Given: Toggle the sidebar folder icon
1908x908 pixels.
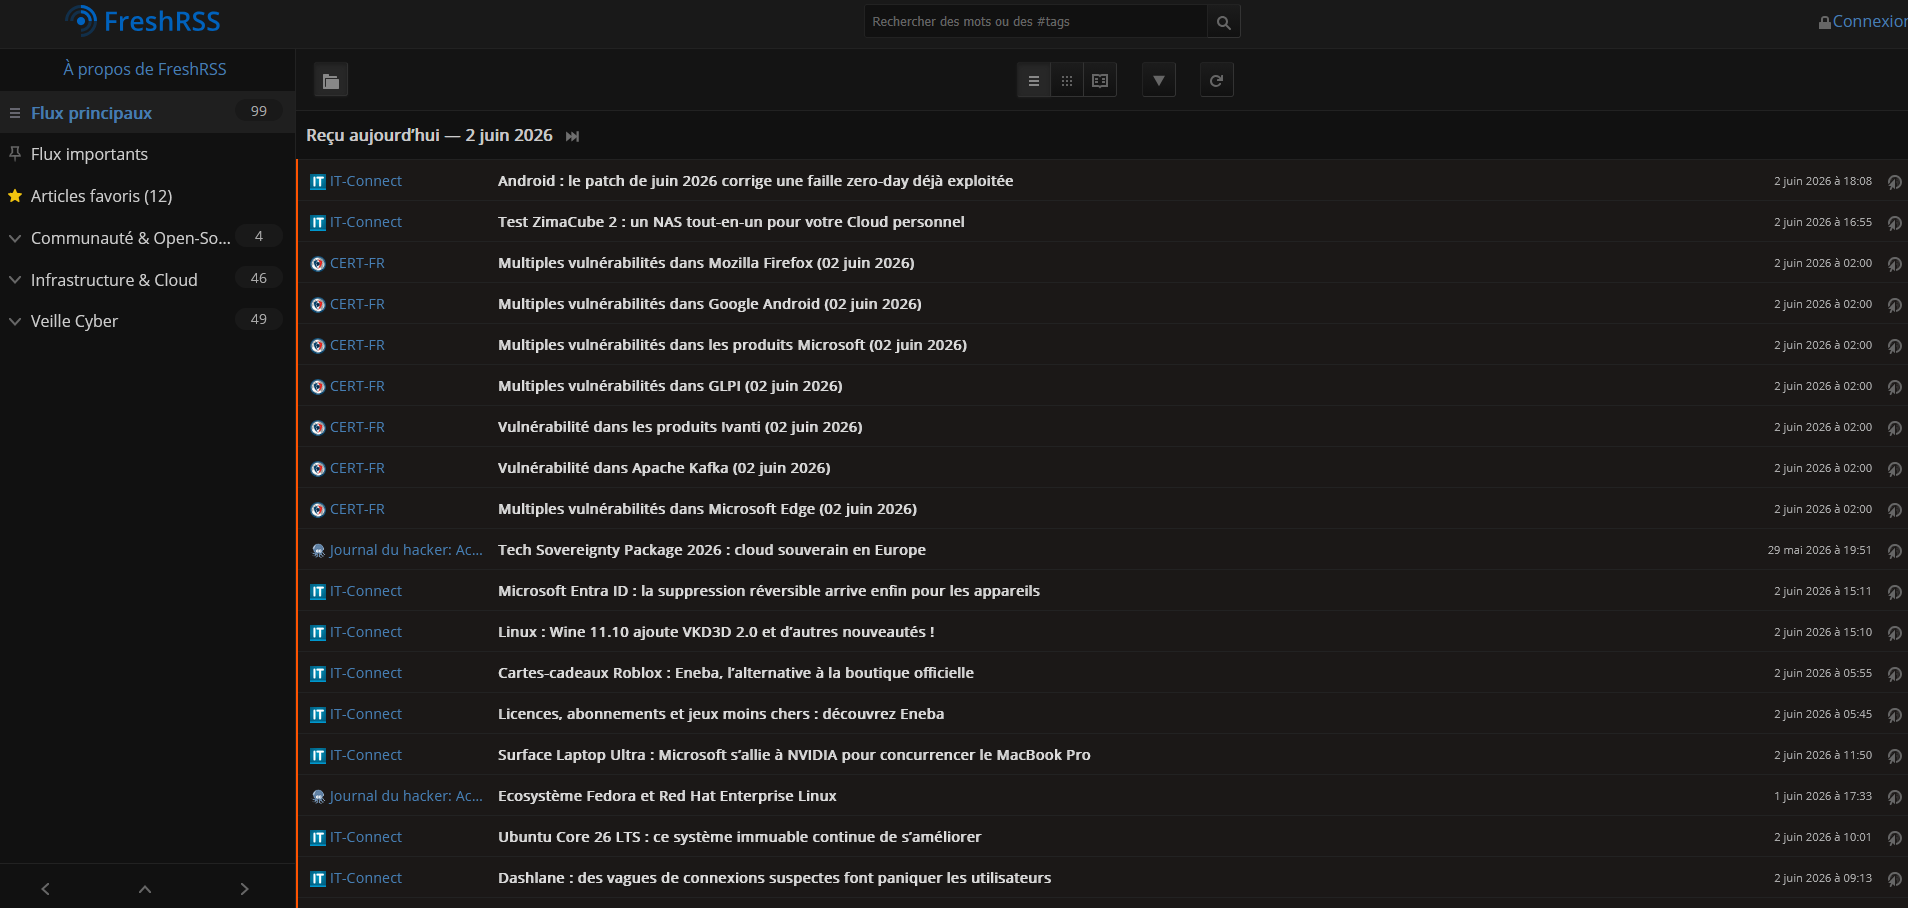Looking at the screenshot, I should (x=331, y=81).
